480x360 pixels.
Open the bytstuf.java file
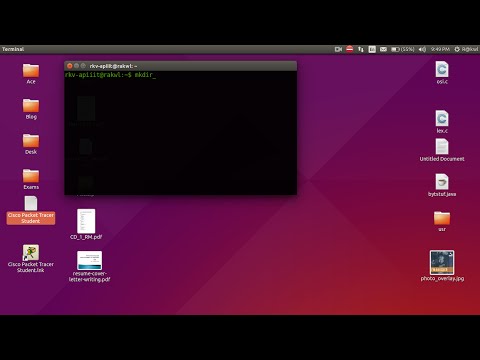pyautogui.click(x=442, y=182)
